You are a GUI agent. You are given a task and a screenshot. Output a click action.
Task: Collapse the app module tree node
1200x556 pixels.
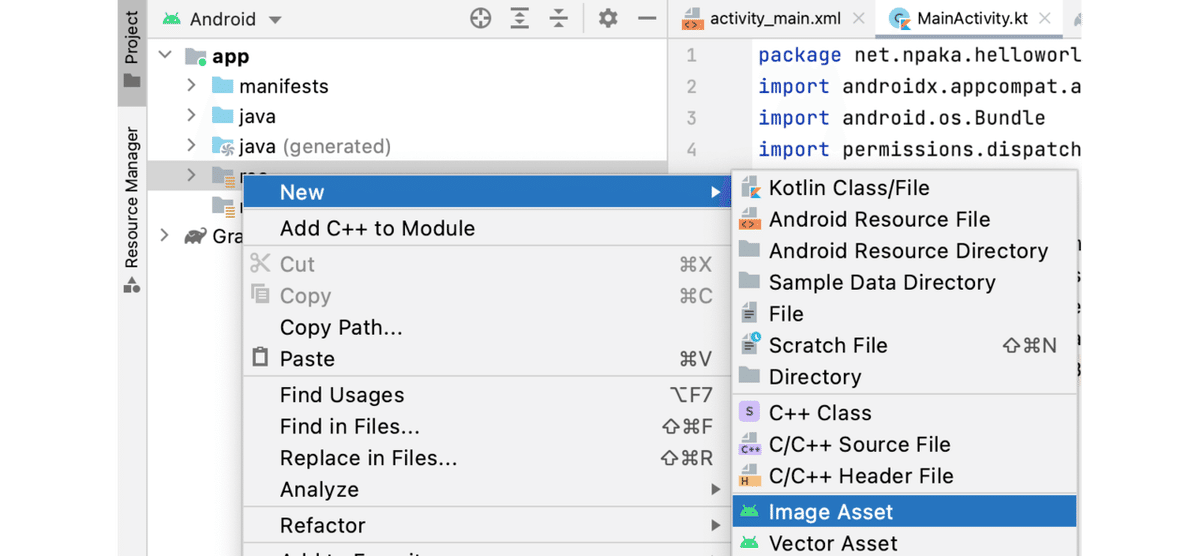click(x=165, y=56)
